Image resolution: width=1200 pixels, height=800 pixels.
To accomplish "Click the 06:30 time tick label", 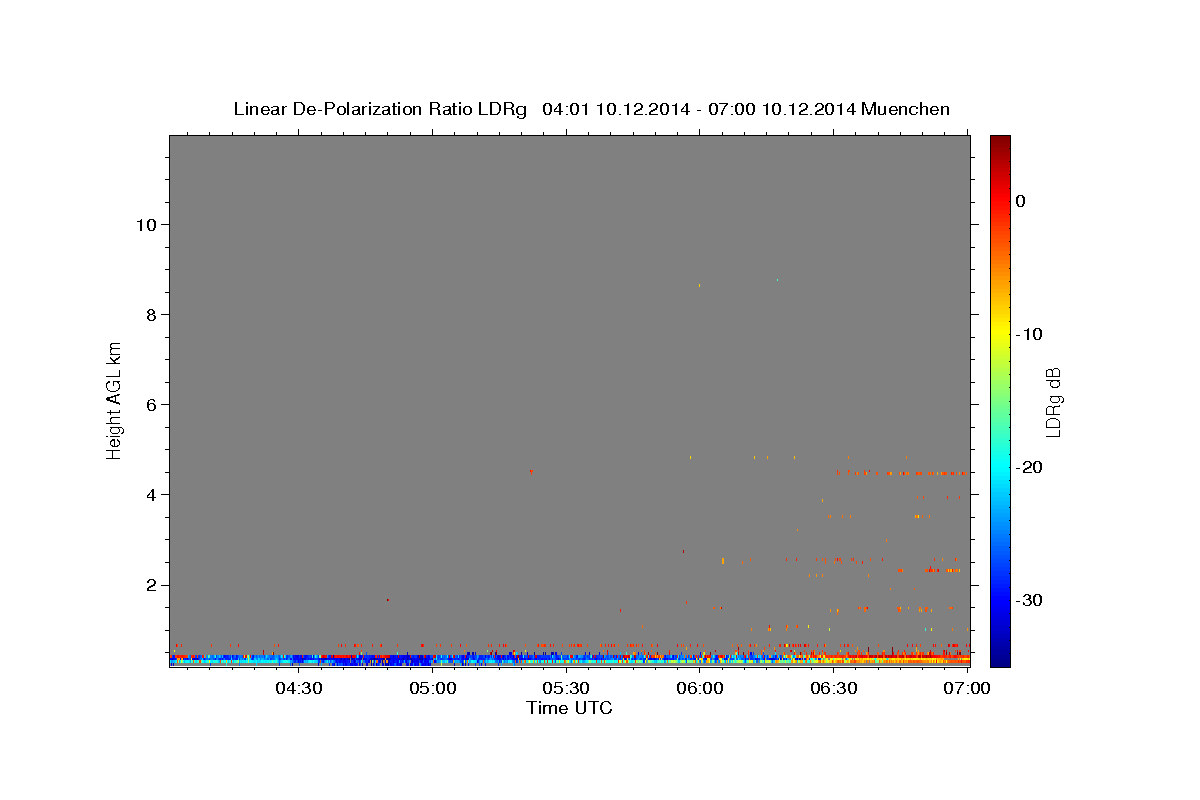I will coord(834,688).
